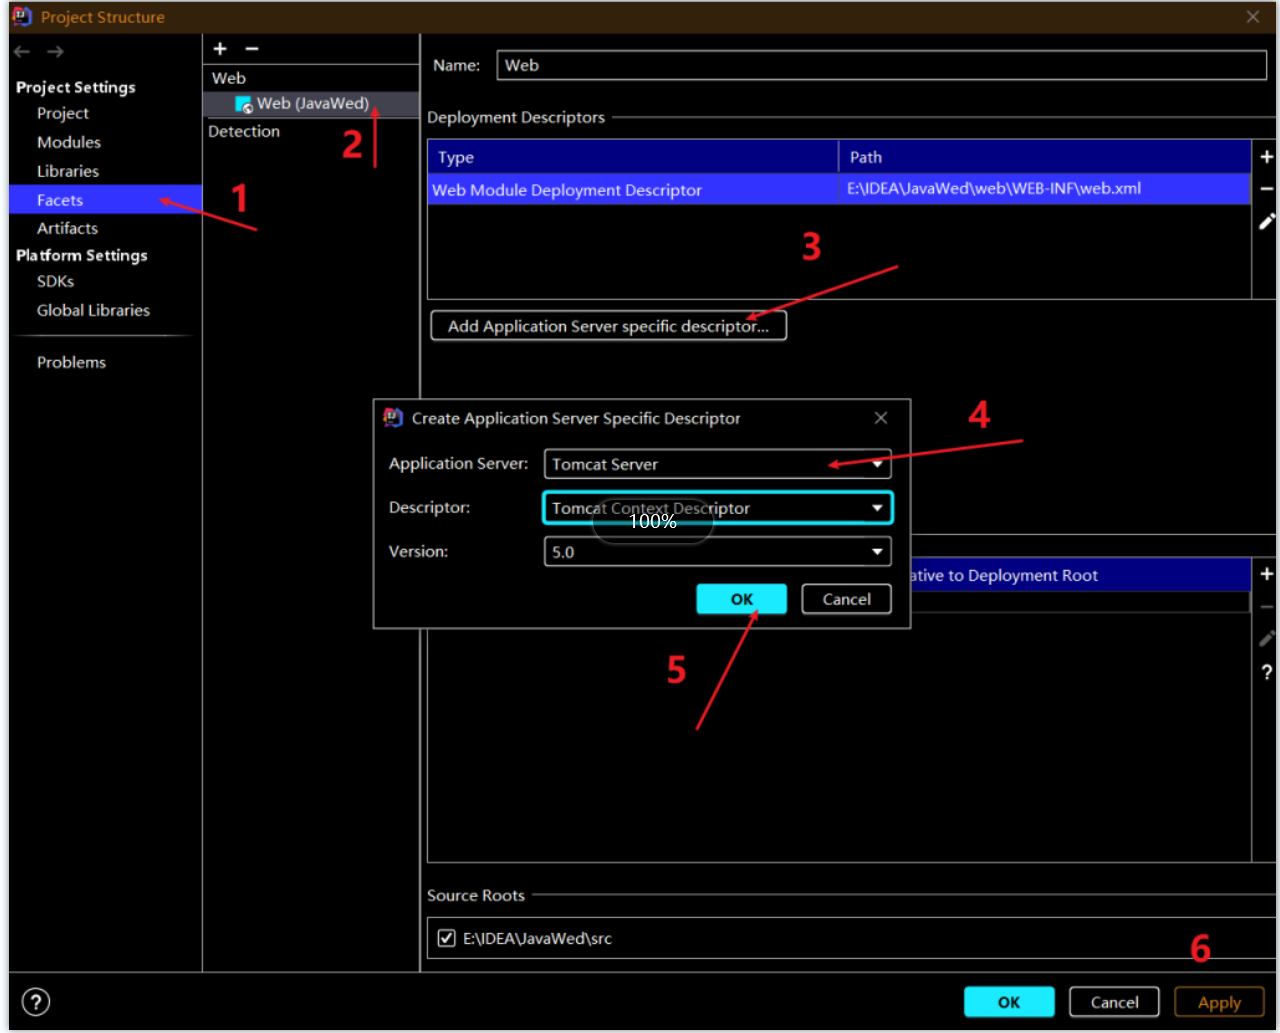
Task: Toggle the E:\IDEA\JavaWed\src source root checkbox
Action: (446, 938)
